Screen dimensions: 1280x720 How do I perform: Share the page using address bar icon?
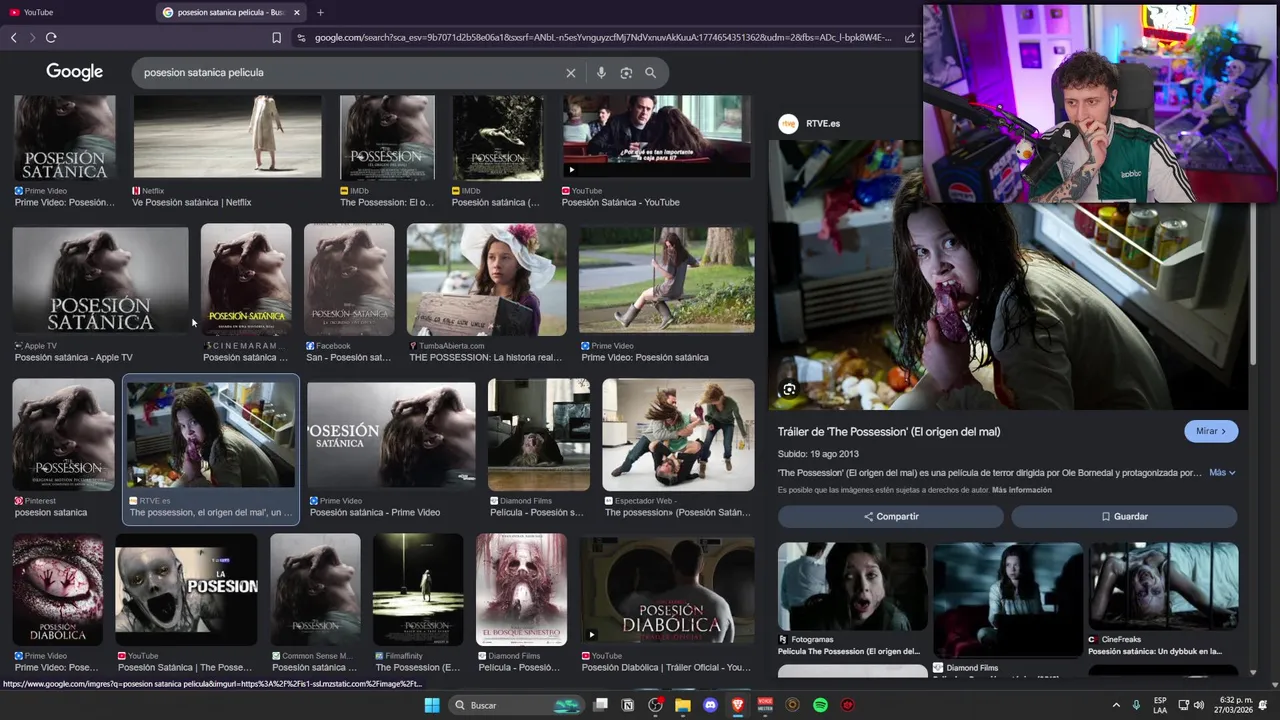(x=909, y=38)
